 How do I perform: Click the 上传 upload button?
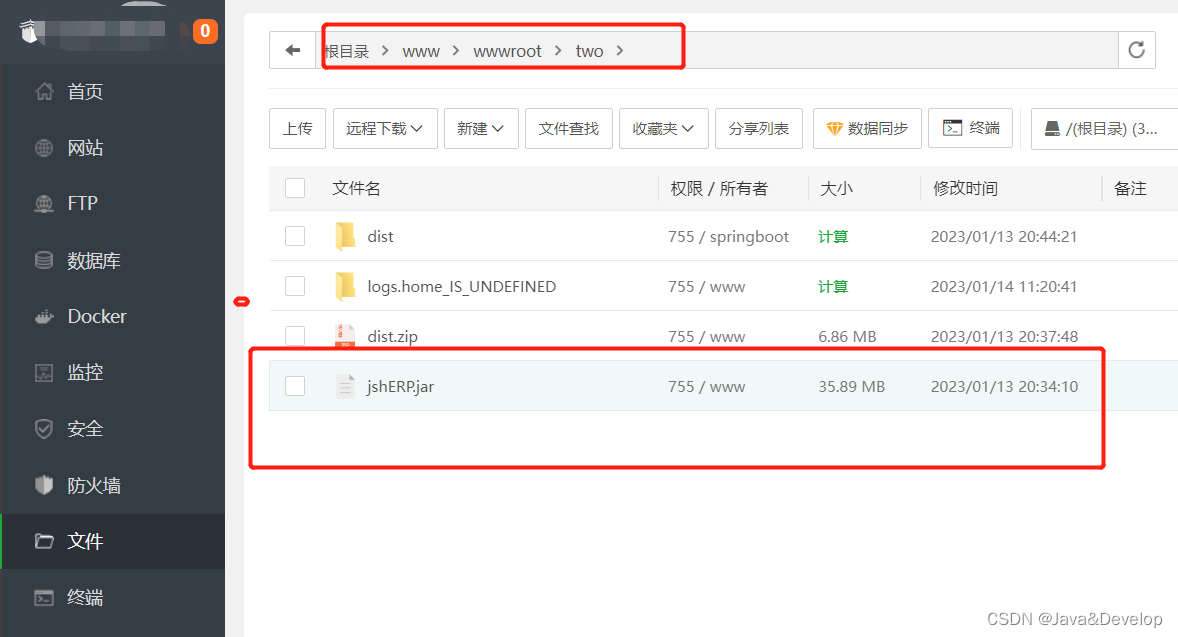click(298, 128)
